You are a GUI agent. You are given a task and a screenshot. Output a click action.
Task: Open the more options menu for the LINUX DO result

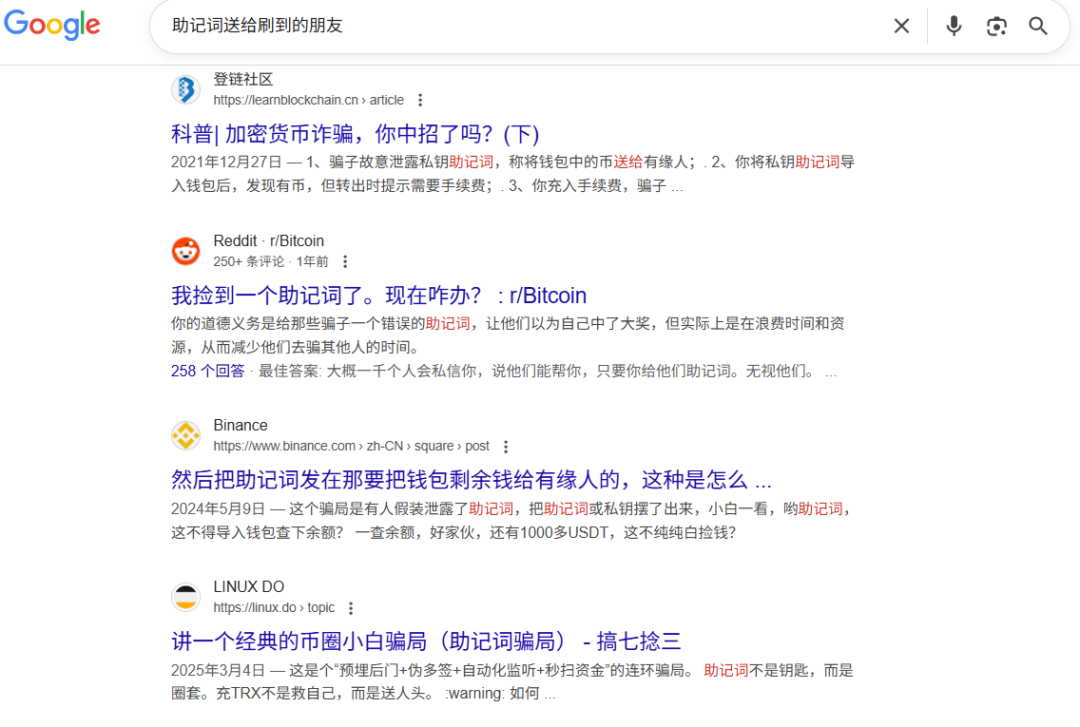point(351,608)
